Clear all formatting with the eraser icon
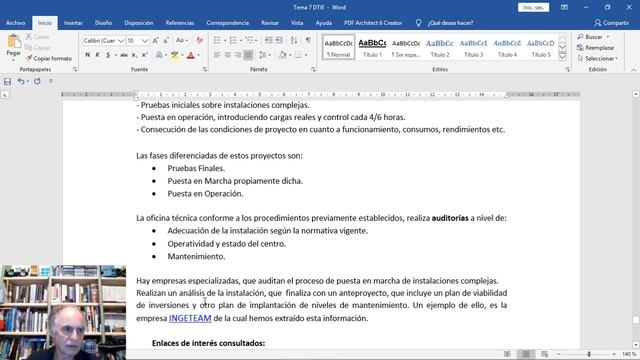 point(200,40)
